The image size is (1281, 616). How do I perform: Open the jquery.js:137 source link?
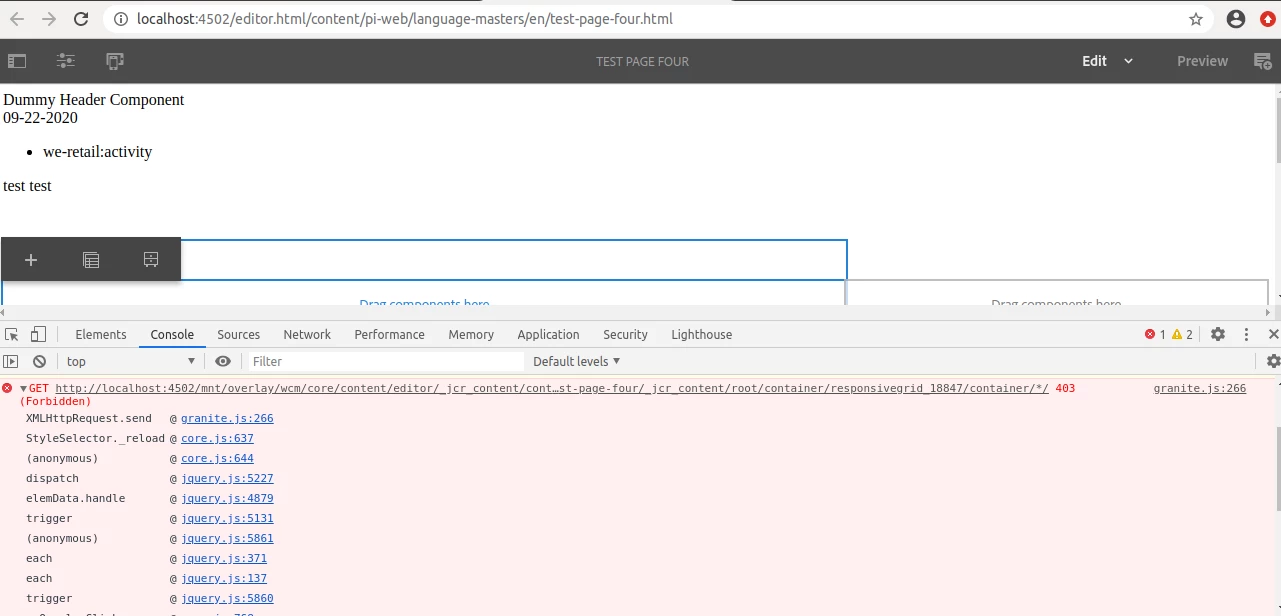point(224,578)
